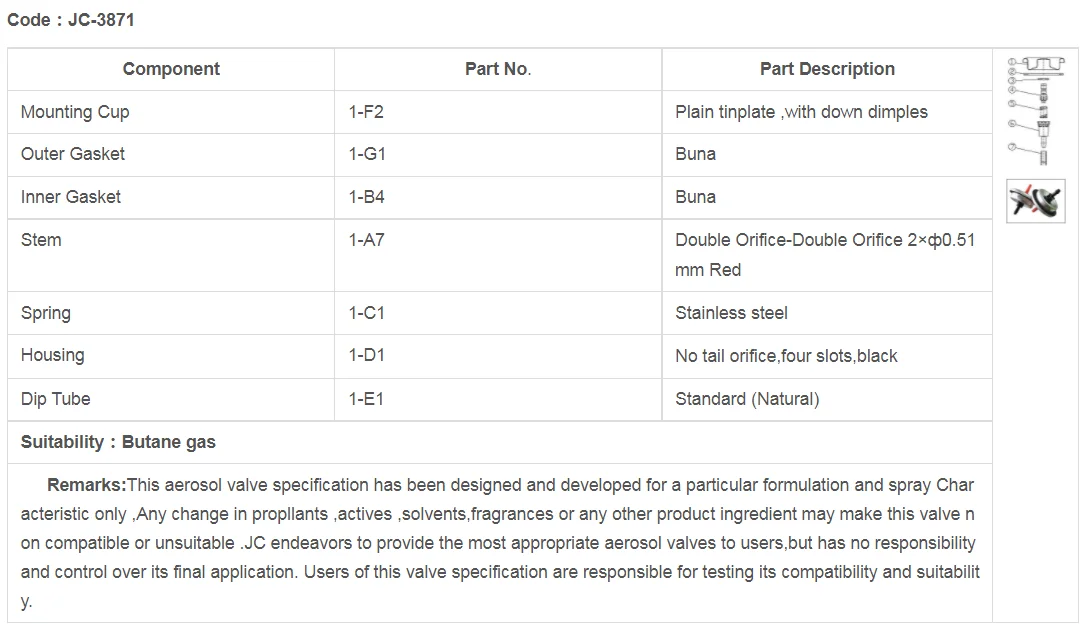Screen dimensions: 1086x628
Task: Select the Housing component cell
Action: click(x=171, y=356)
